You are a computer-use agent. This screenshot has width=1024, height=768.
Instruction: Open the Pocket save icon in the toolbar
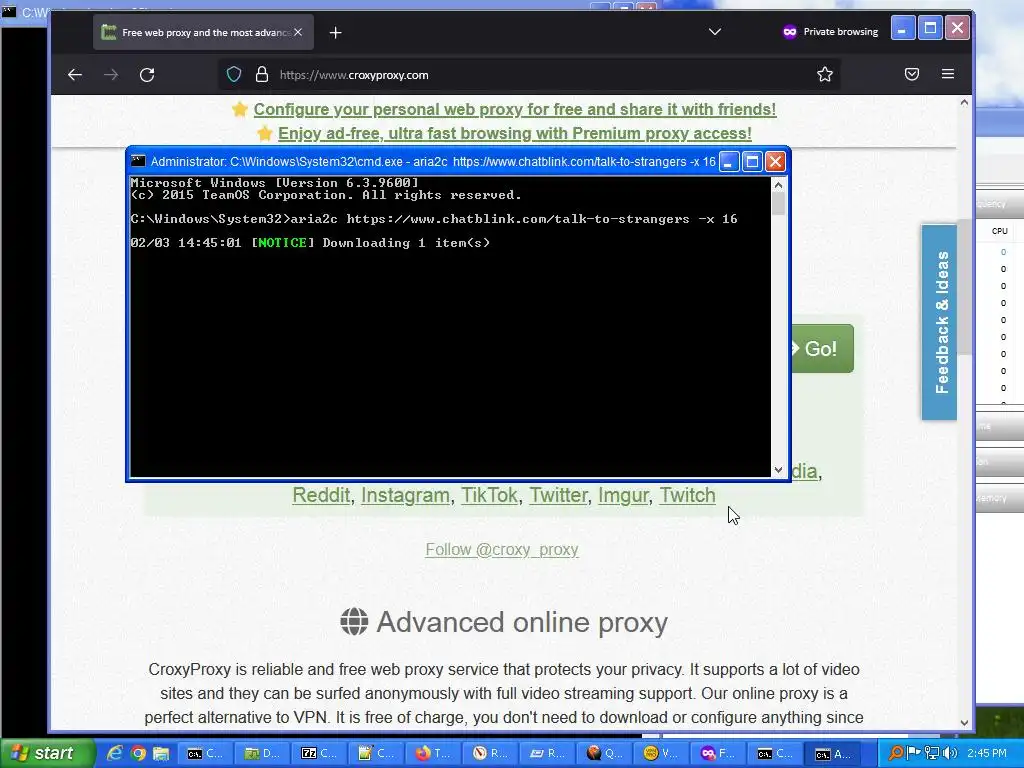pyautogui.click(x=912, y=74)
